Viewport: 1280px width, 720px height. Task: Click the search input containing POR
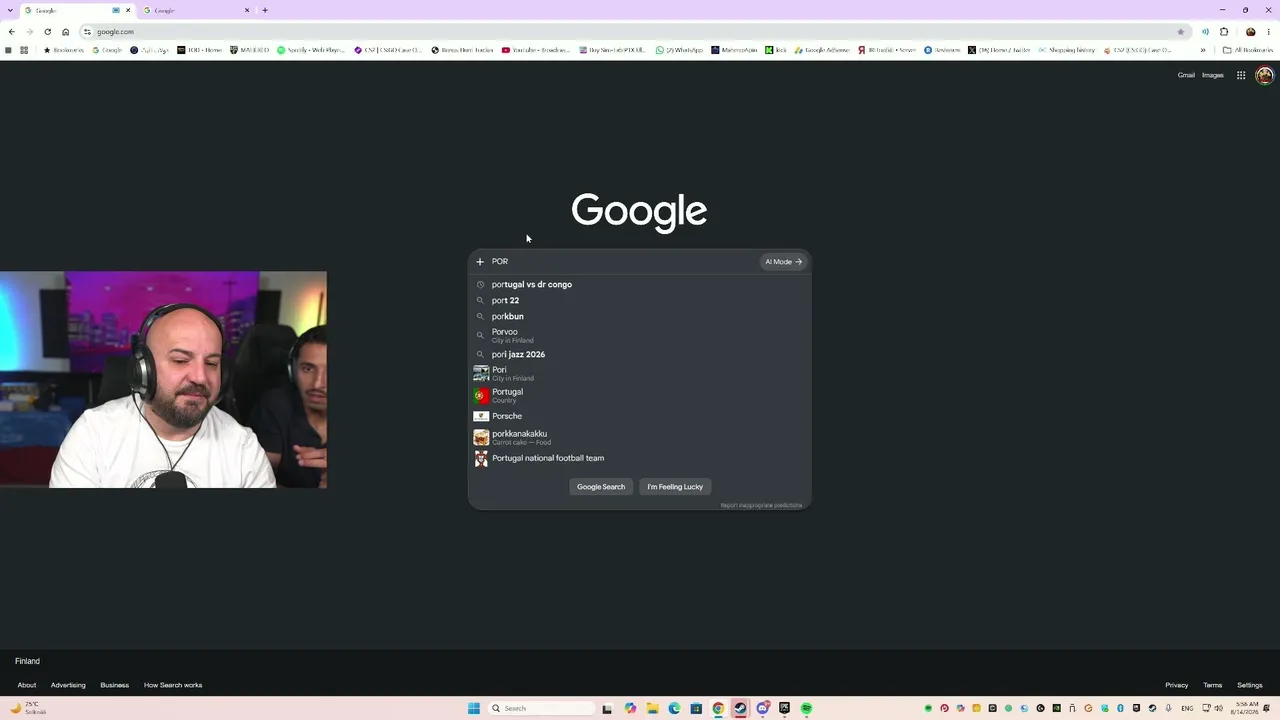tap(623, 262)
